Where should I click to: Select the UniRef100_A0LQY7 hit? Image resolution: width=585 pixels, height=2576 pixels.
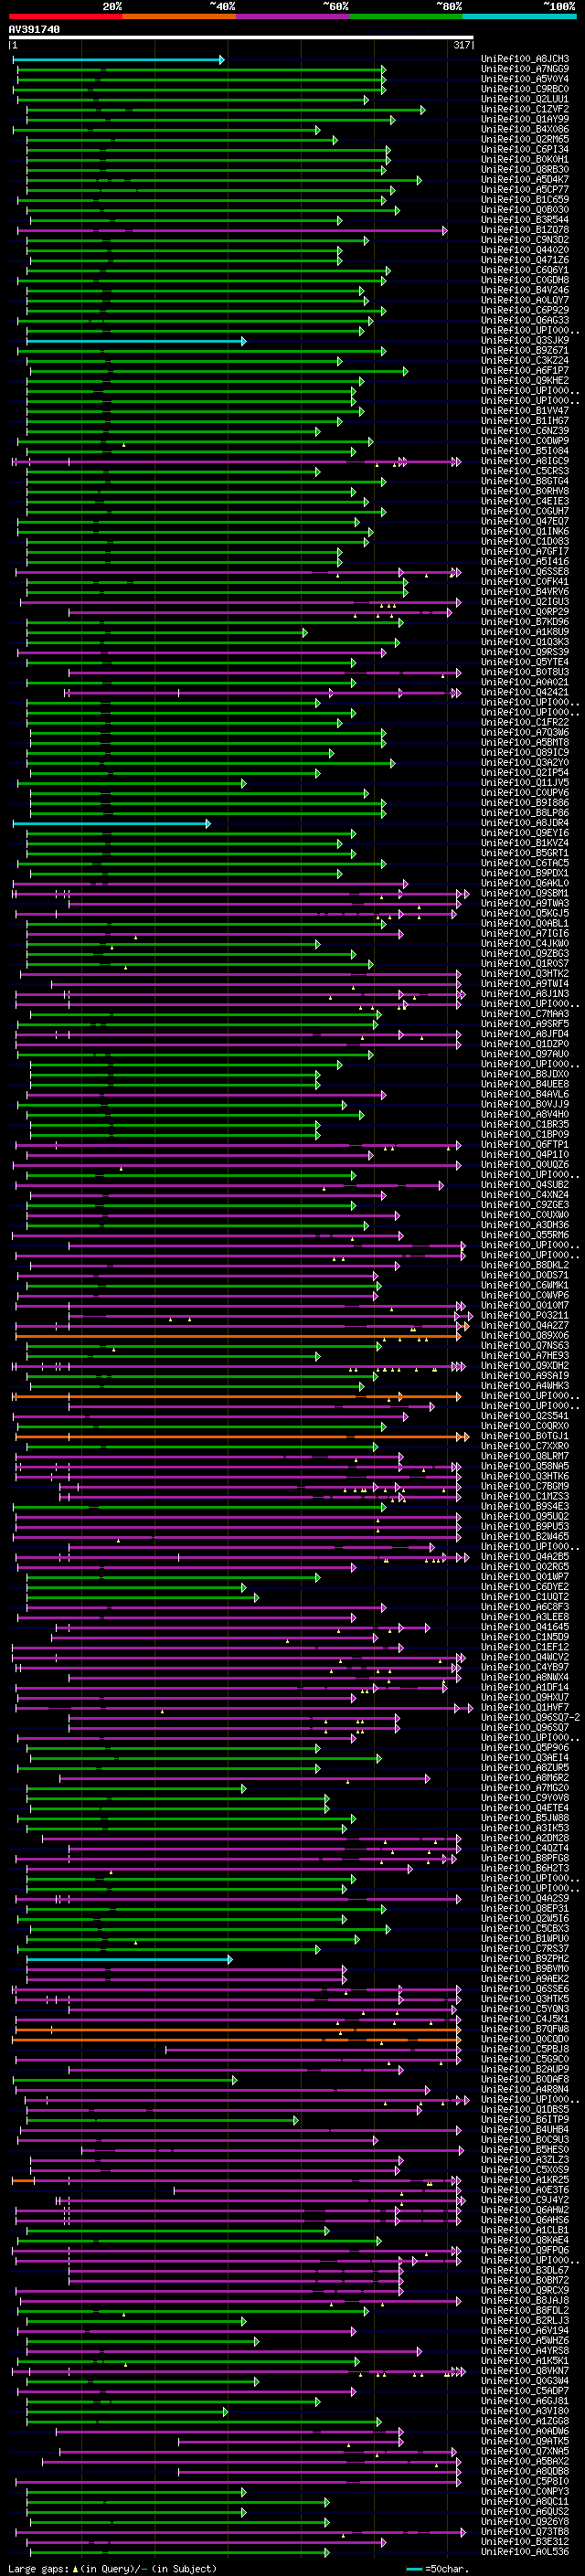click(525, 300)
